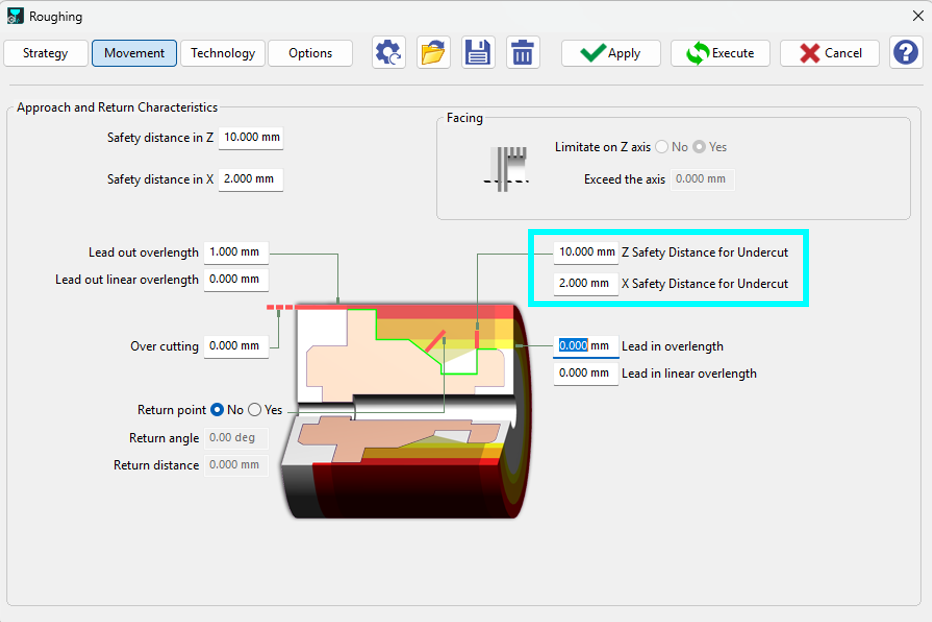Viewport: 932px width, 622px height.
Task: Edit the Safety distance in X field
Action: [x=251, y=179]
